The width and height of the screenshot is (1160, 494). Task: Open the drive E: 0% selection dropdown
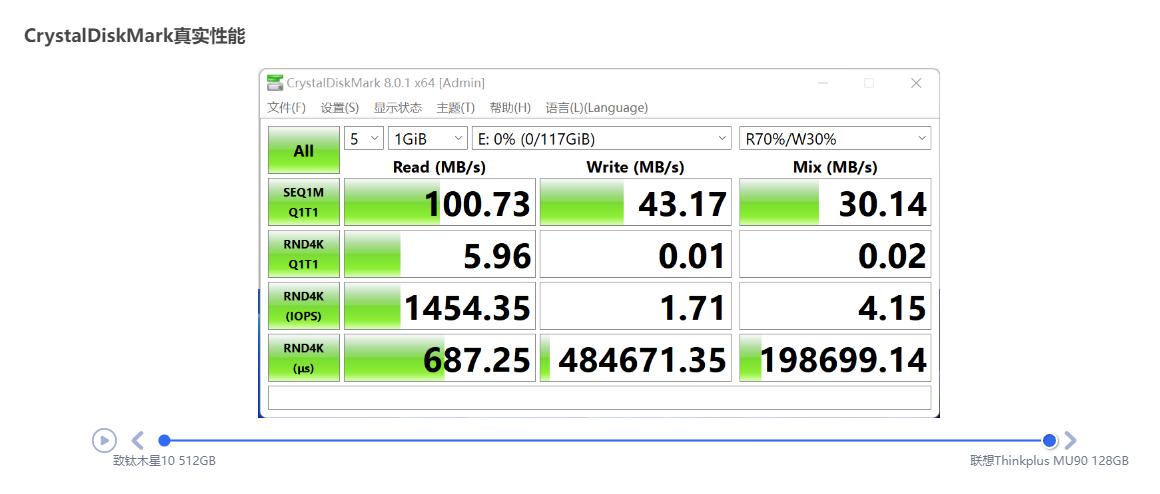click(602, 138)
